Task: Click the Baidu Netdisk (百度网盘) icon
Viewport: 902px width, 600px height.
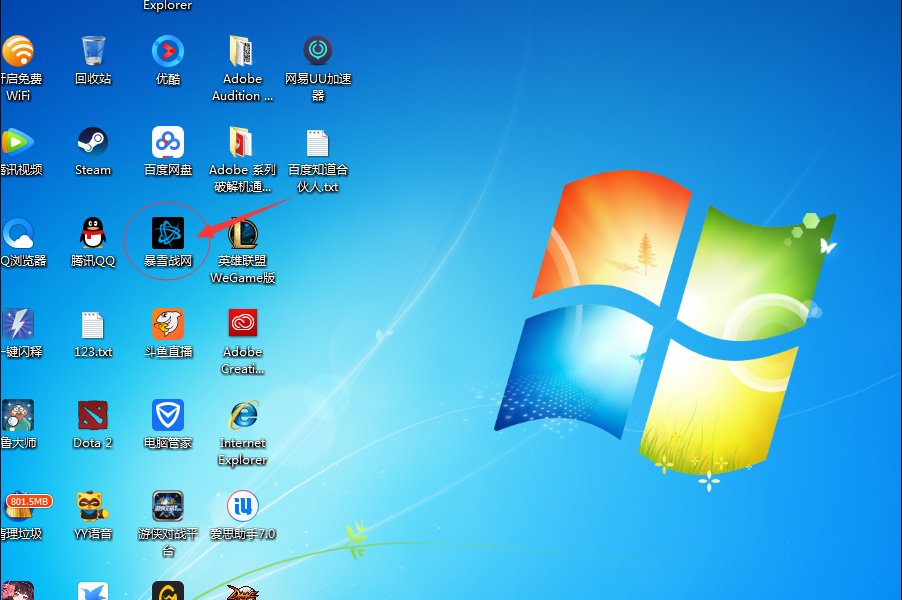Action: (168, 142)
